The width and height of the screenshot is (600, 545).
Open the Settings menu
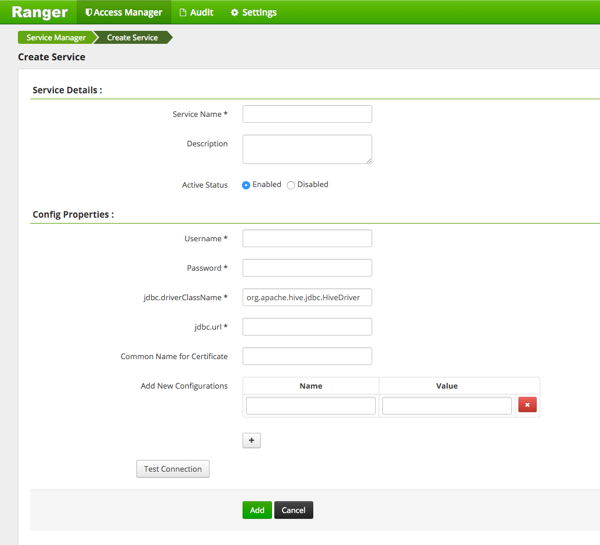tap(253, 13)
